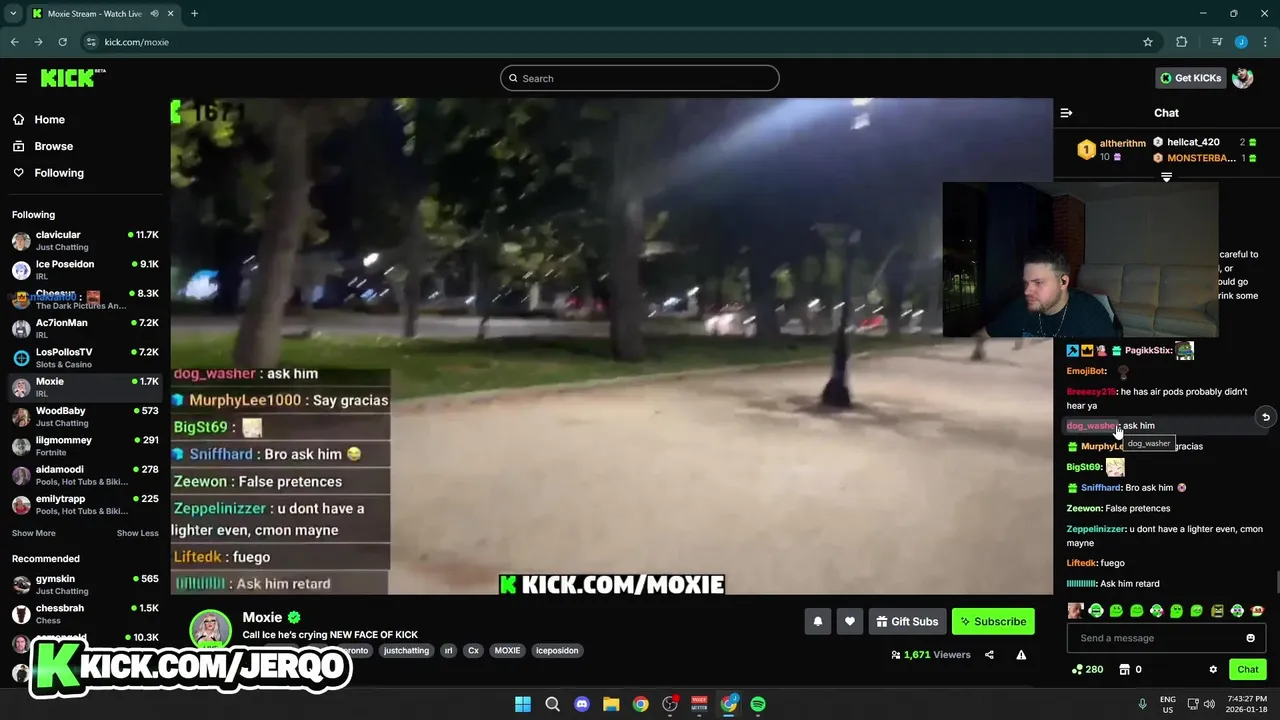Open clavicular's channel in Following

[x=85, y=240]
